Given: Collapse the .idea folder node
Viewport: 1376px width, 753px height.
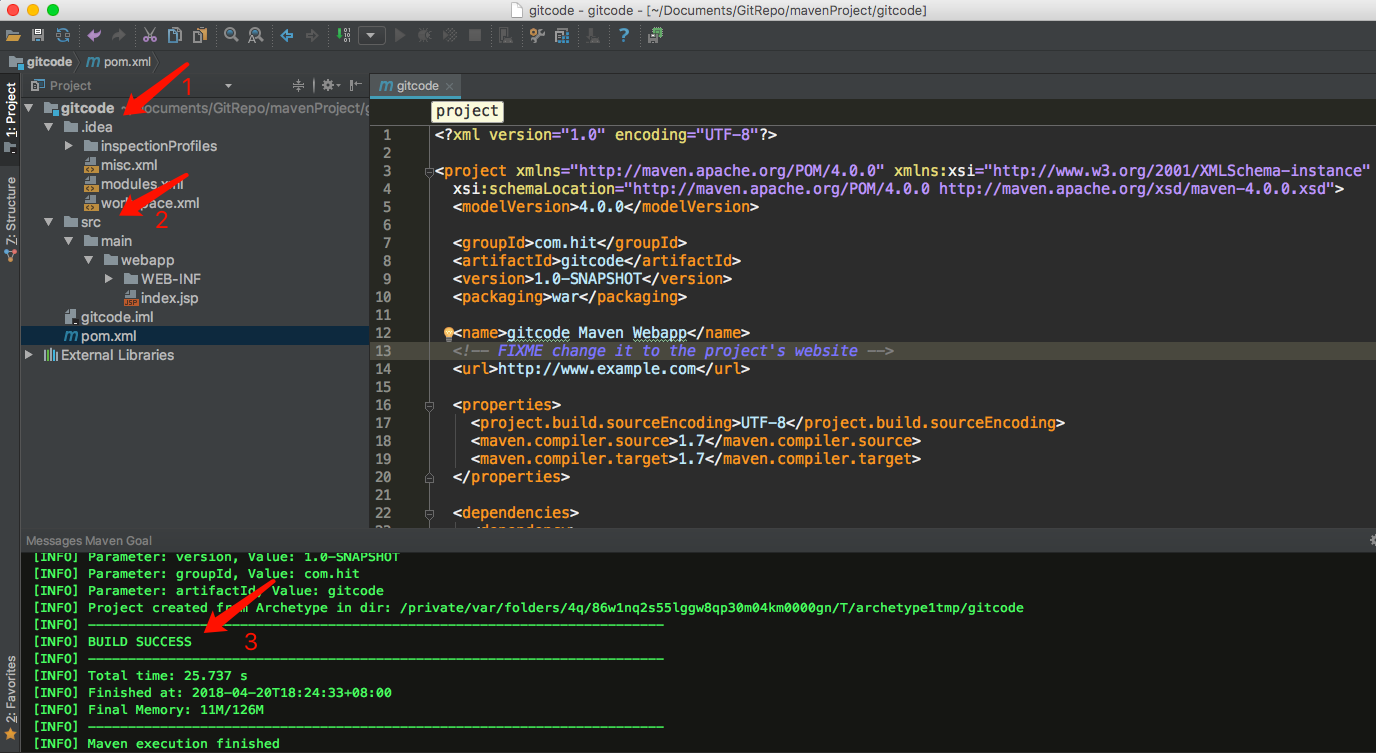Looking at the screenshot, I should [48, 127].
